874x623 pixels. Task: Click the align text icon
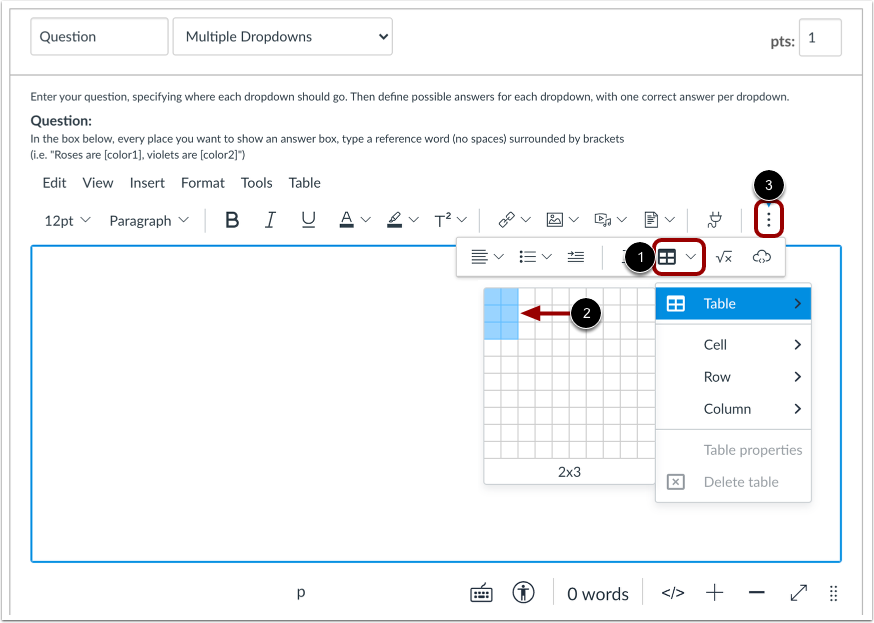point(479,257)
